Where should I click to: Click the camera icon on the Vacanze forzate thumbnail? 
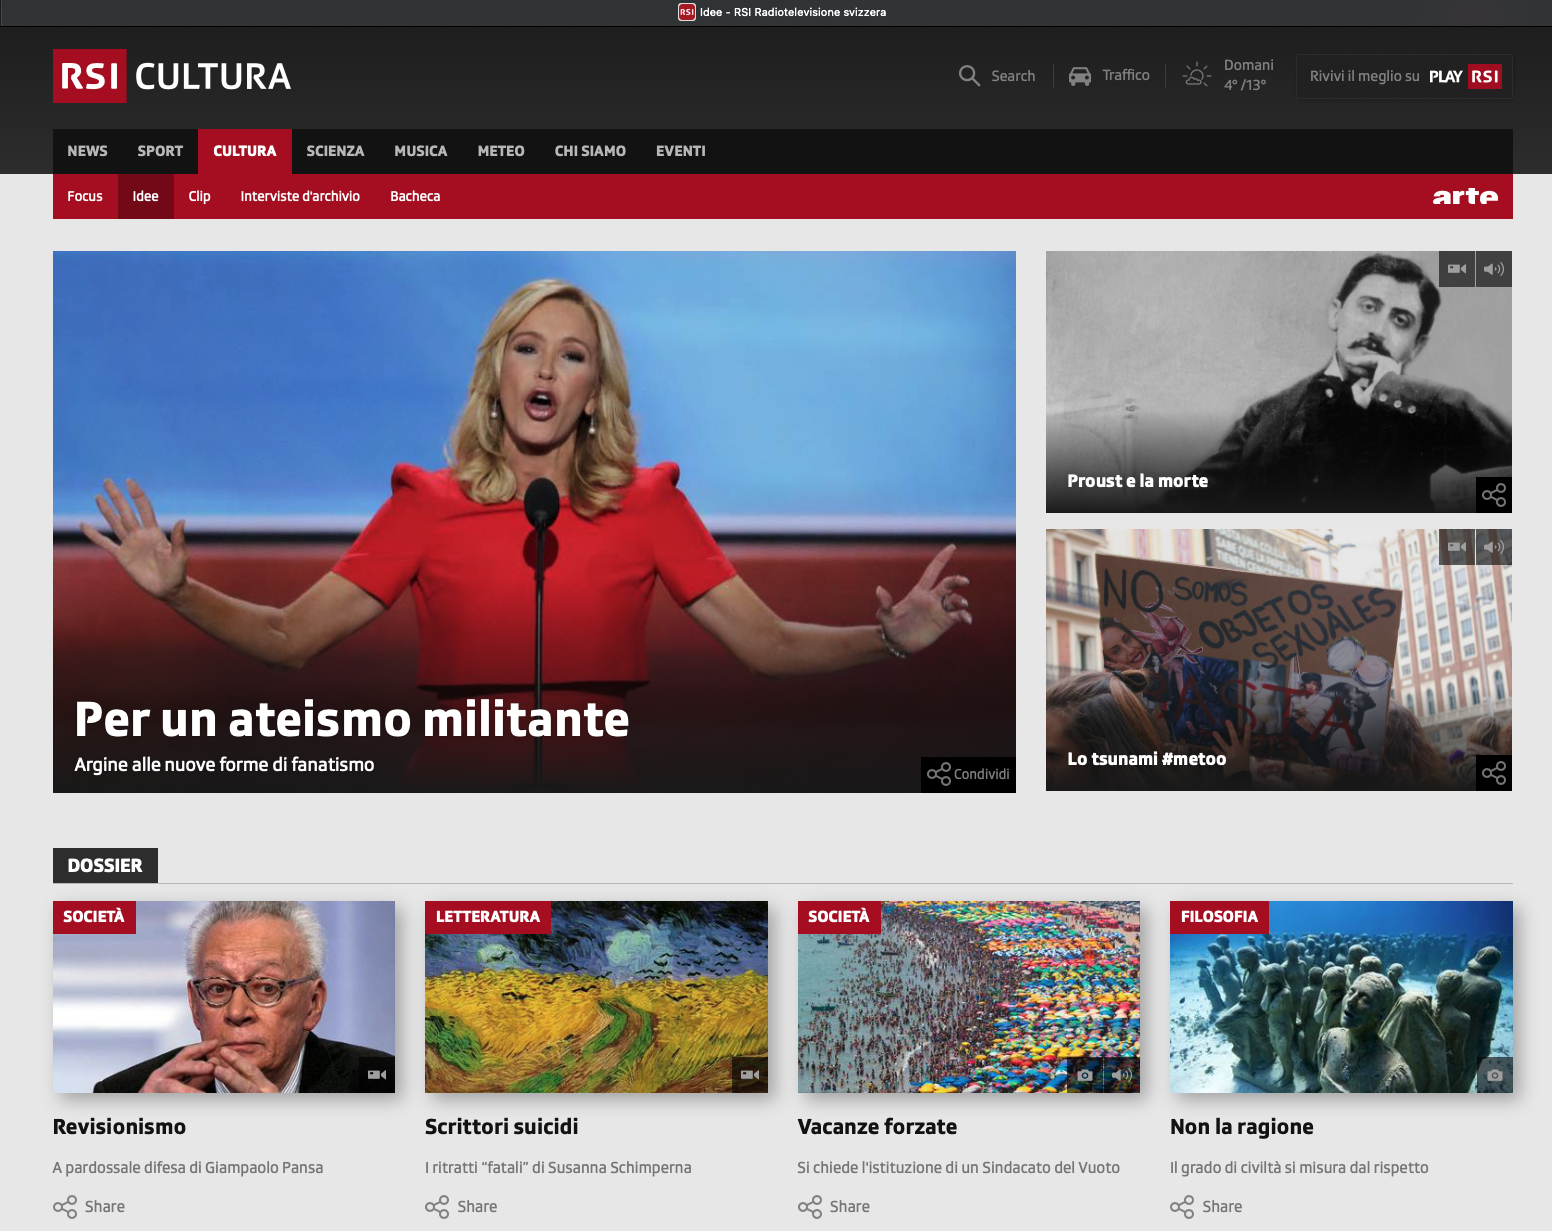point(1085,1076)
